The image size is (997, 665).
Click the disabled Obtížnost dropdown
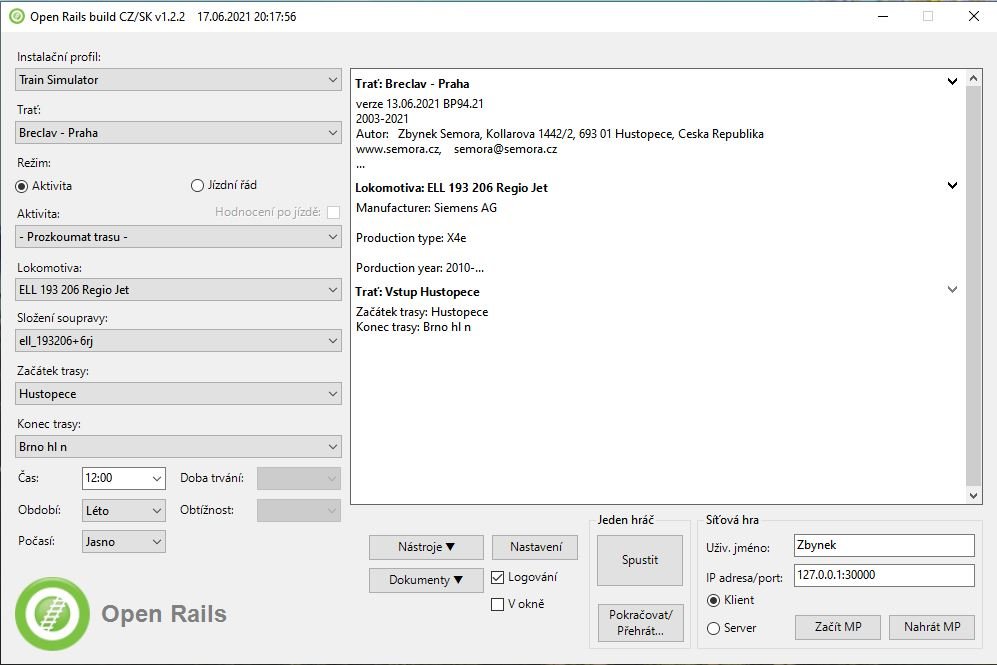coord(299,511)
